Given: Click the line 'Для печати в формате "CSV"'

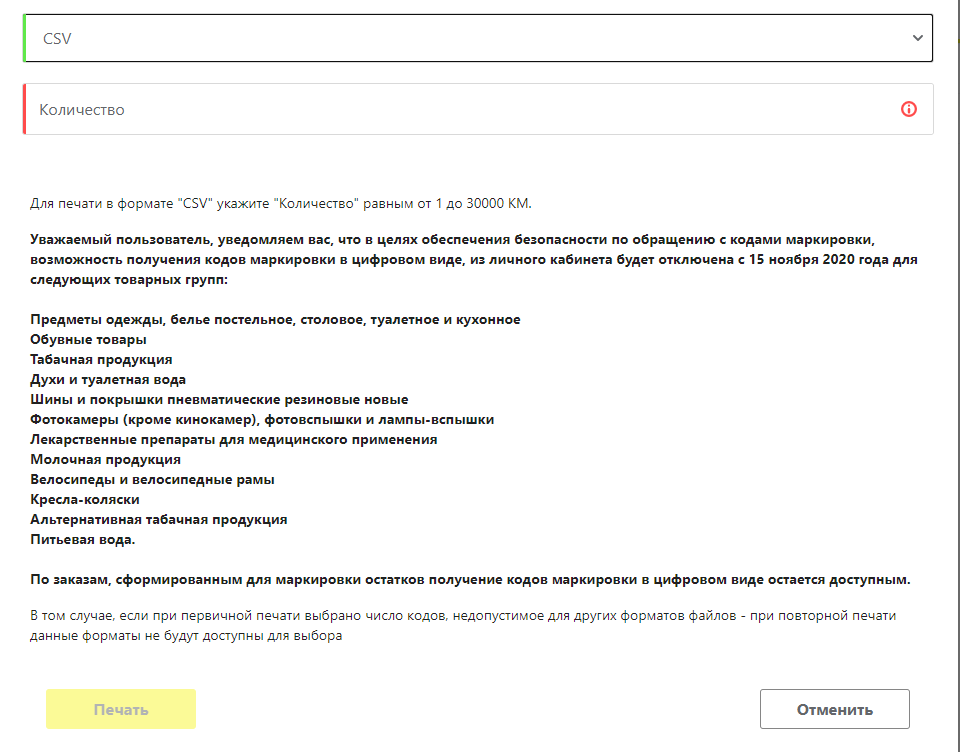Looking at the screenshot, I should pyautogui.click(x=281, y=203).
